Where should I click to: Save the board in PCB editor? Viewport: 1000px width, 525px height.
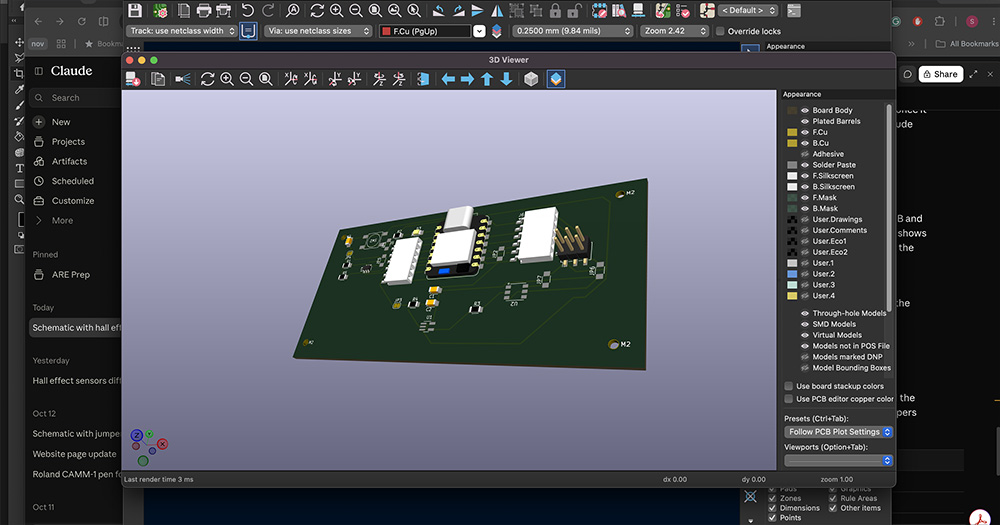[135, 10]
